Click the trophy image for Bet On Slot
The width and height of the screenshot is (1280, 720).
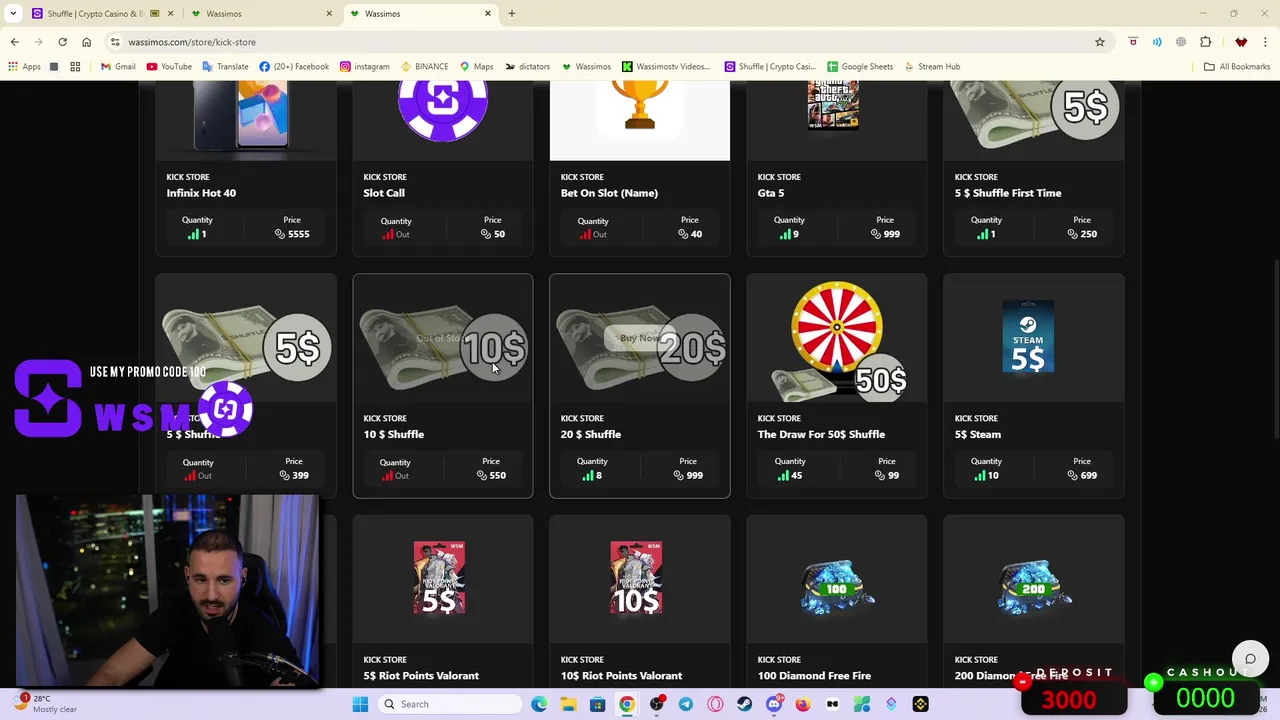click(x=640, y=107)
